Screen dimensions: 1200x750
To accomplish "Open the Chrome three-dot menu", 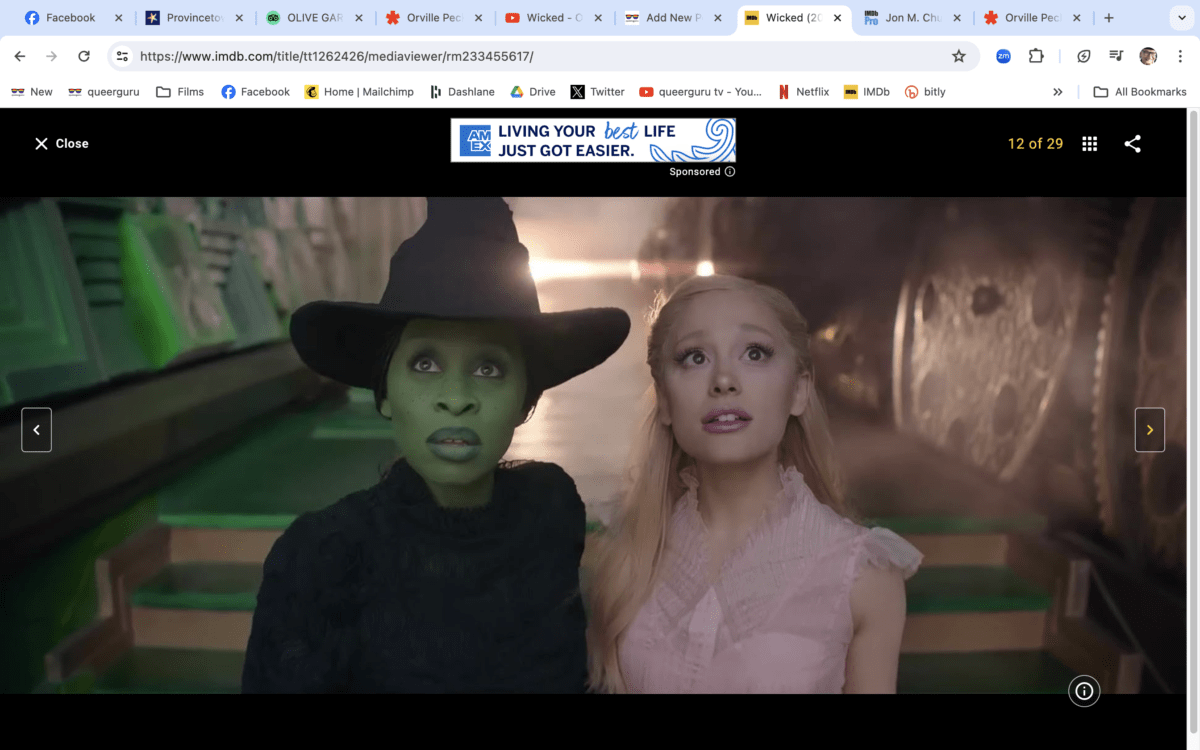I will click(x=1180, y=56).
